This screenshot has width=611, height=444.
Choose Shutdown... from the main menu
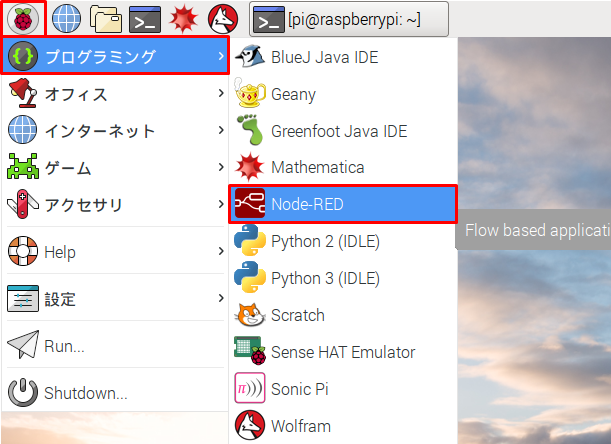[86, 393]
